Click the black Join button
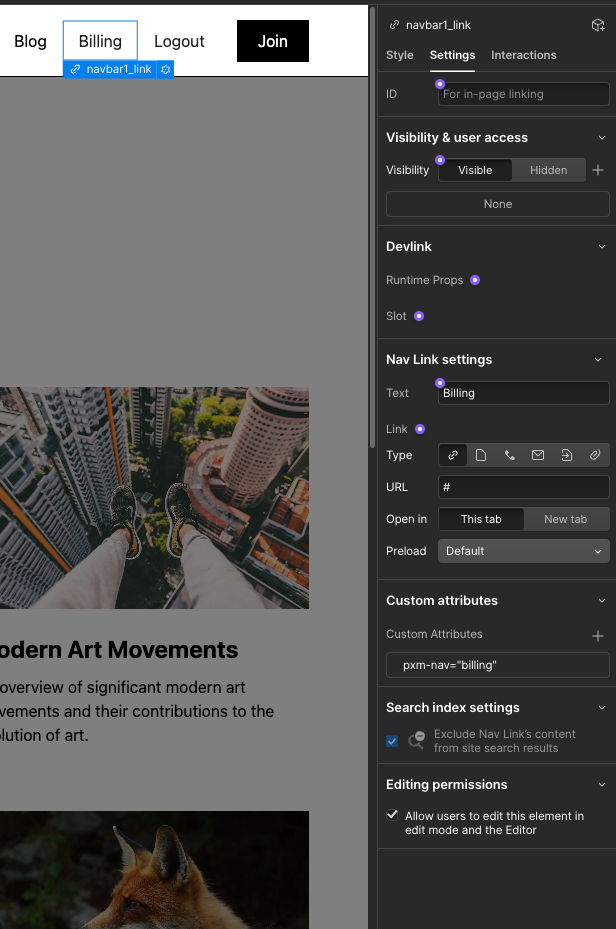The image size is (616, 929). [x=272, y=41]
